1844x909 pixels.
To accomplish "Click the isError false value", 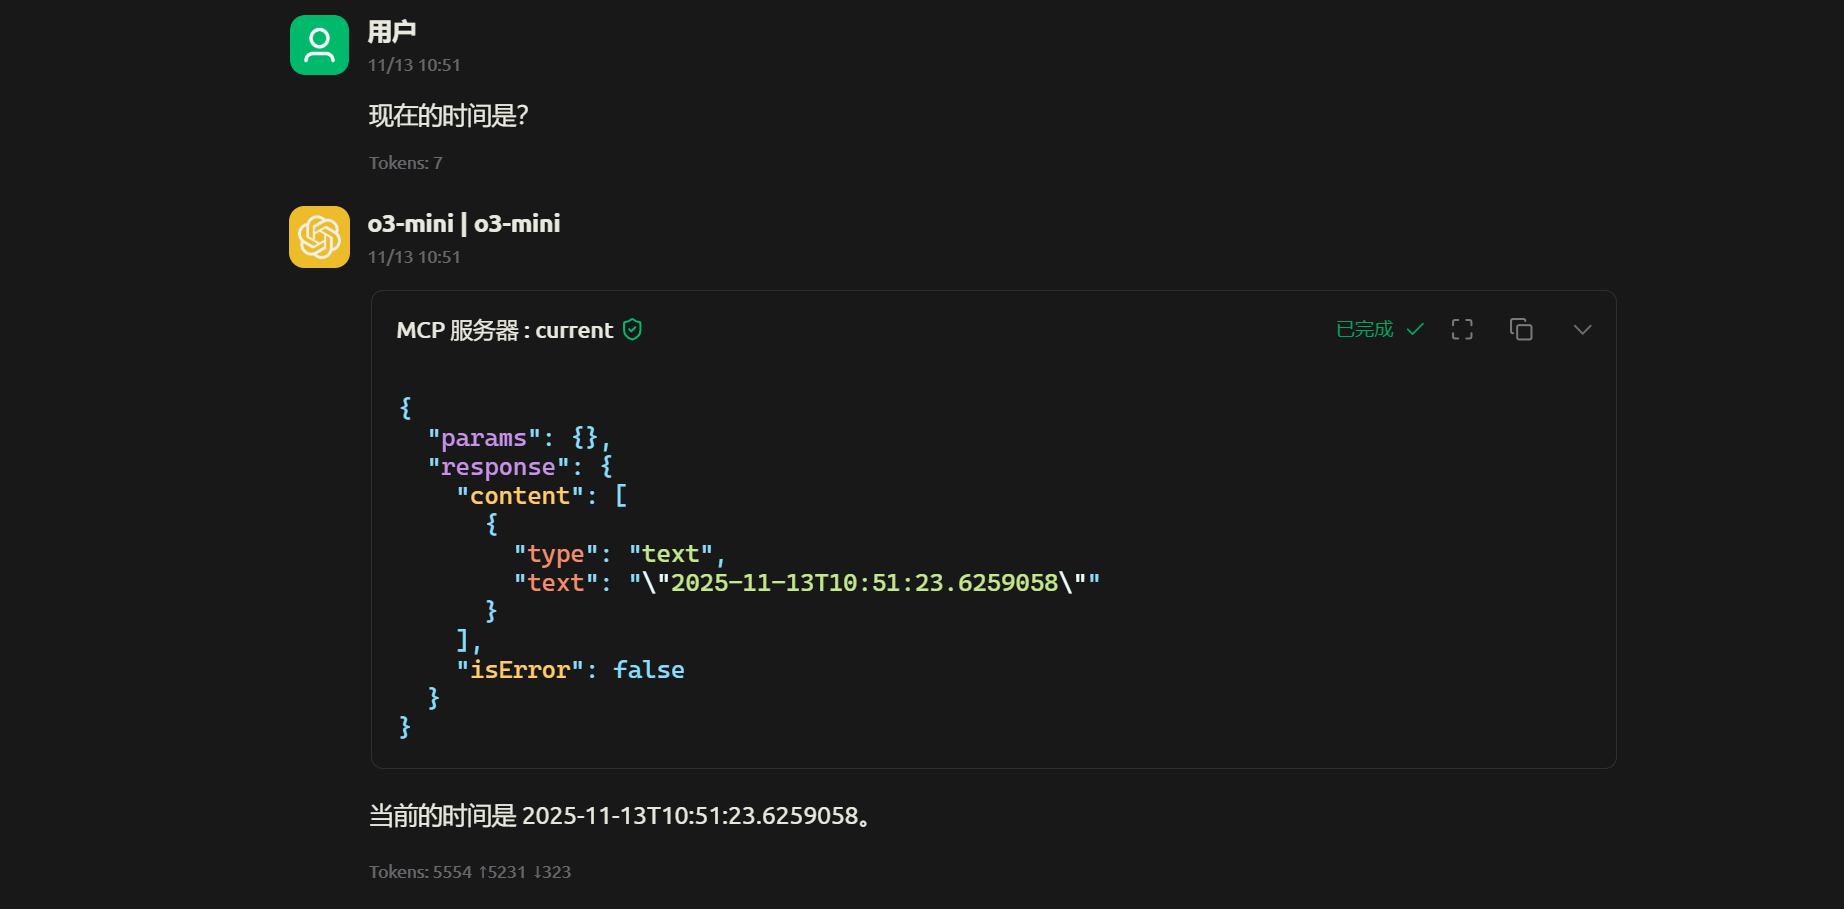I will click(648, 670).
